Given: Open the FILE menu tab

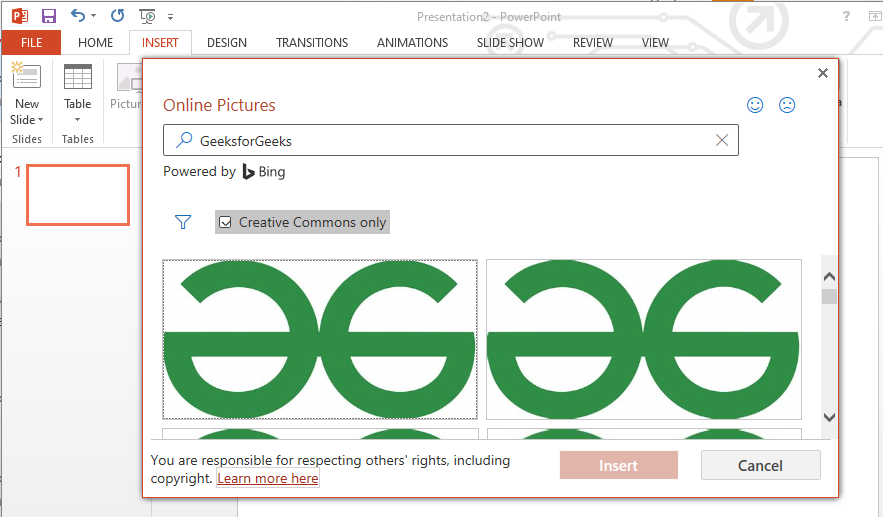Looking at the screenshot, I should point(31,43).
